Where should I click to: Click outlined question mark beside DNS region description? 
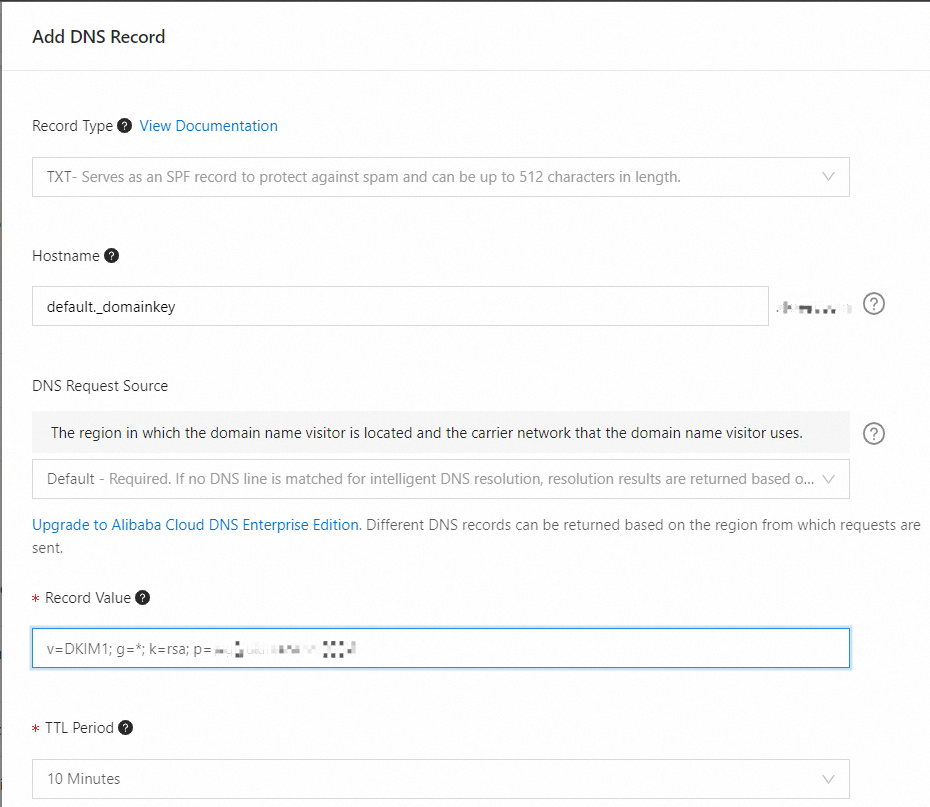[873, 433]
